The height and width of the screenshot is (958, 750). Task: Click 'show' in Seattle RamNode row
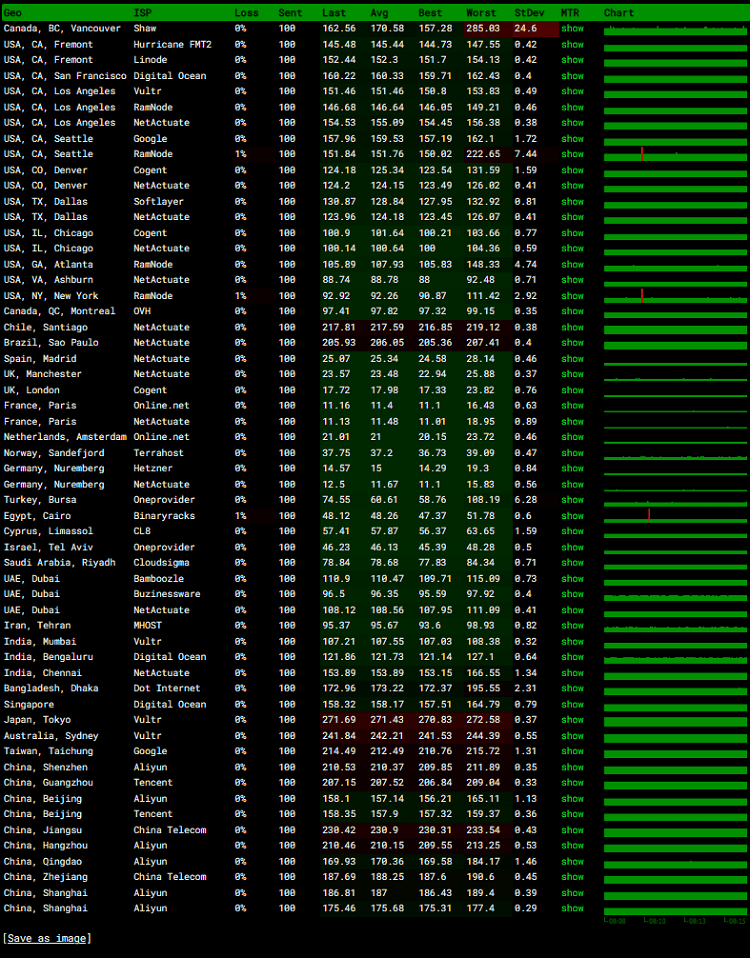[572, 154]
